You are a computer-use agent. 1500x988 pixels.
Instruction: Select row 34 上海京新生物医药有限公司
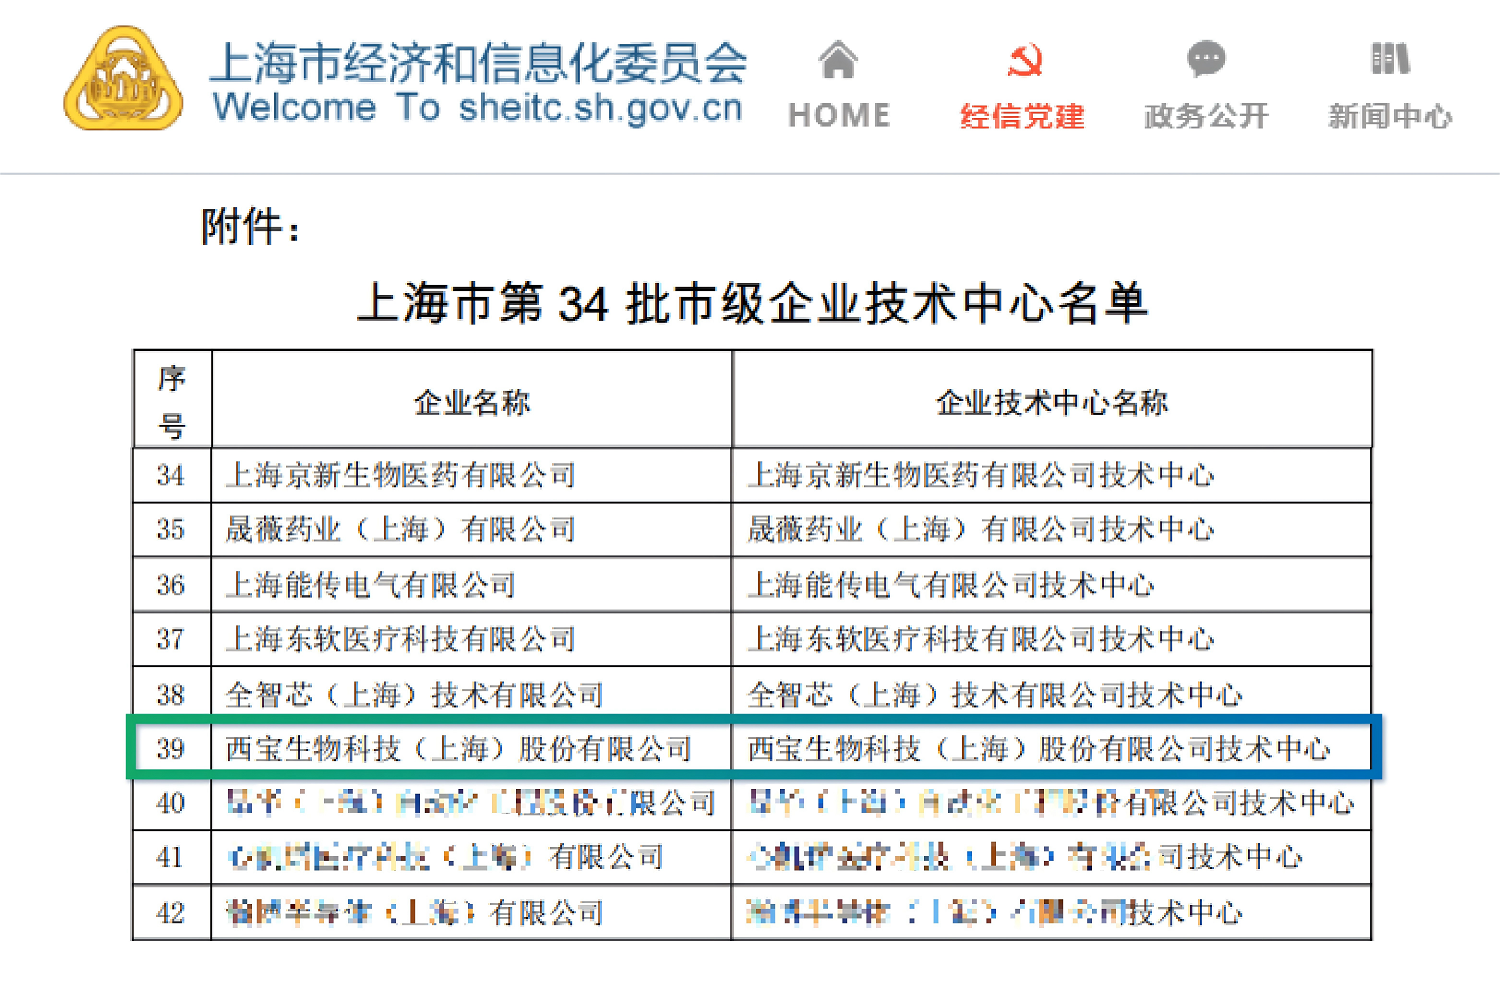[400, 475]
